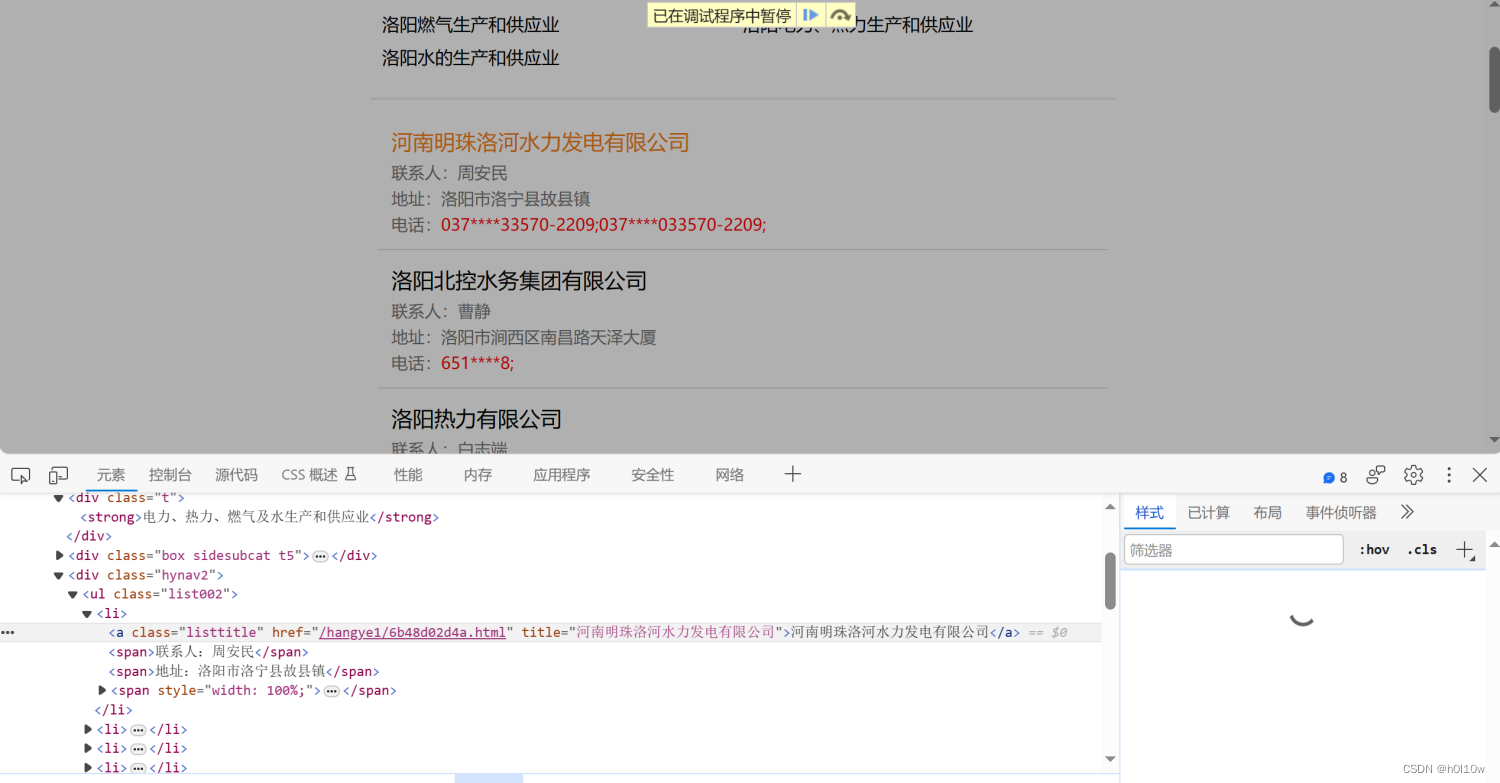Open the 网络 tab
Image resolution: width=1500 pixels, height=783 pixels.
pos(730,475)
